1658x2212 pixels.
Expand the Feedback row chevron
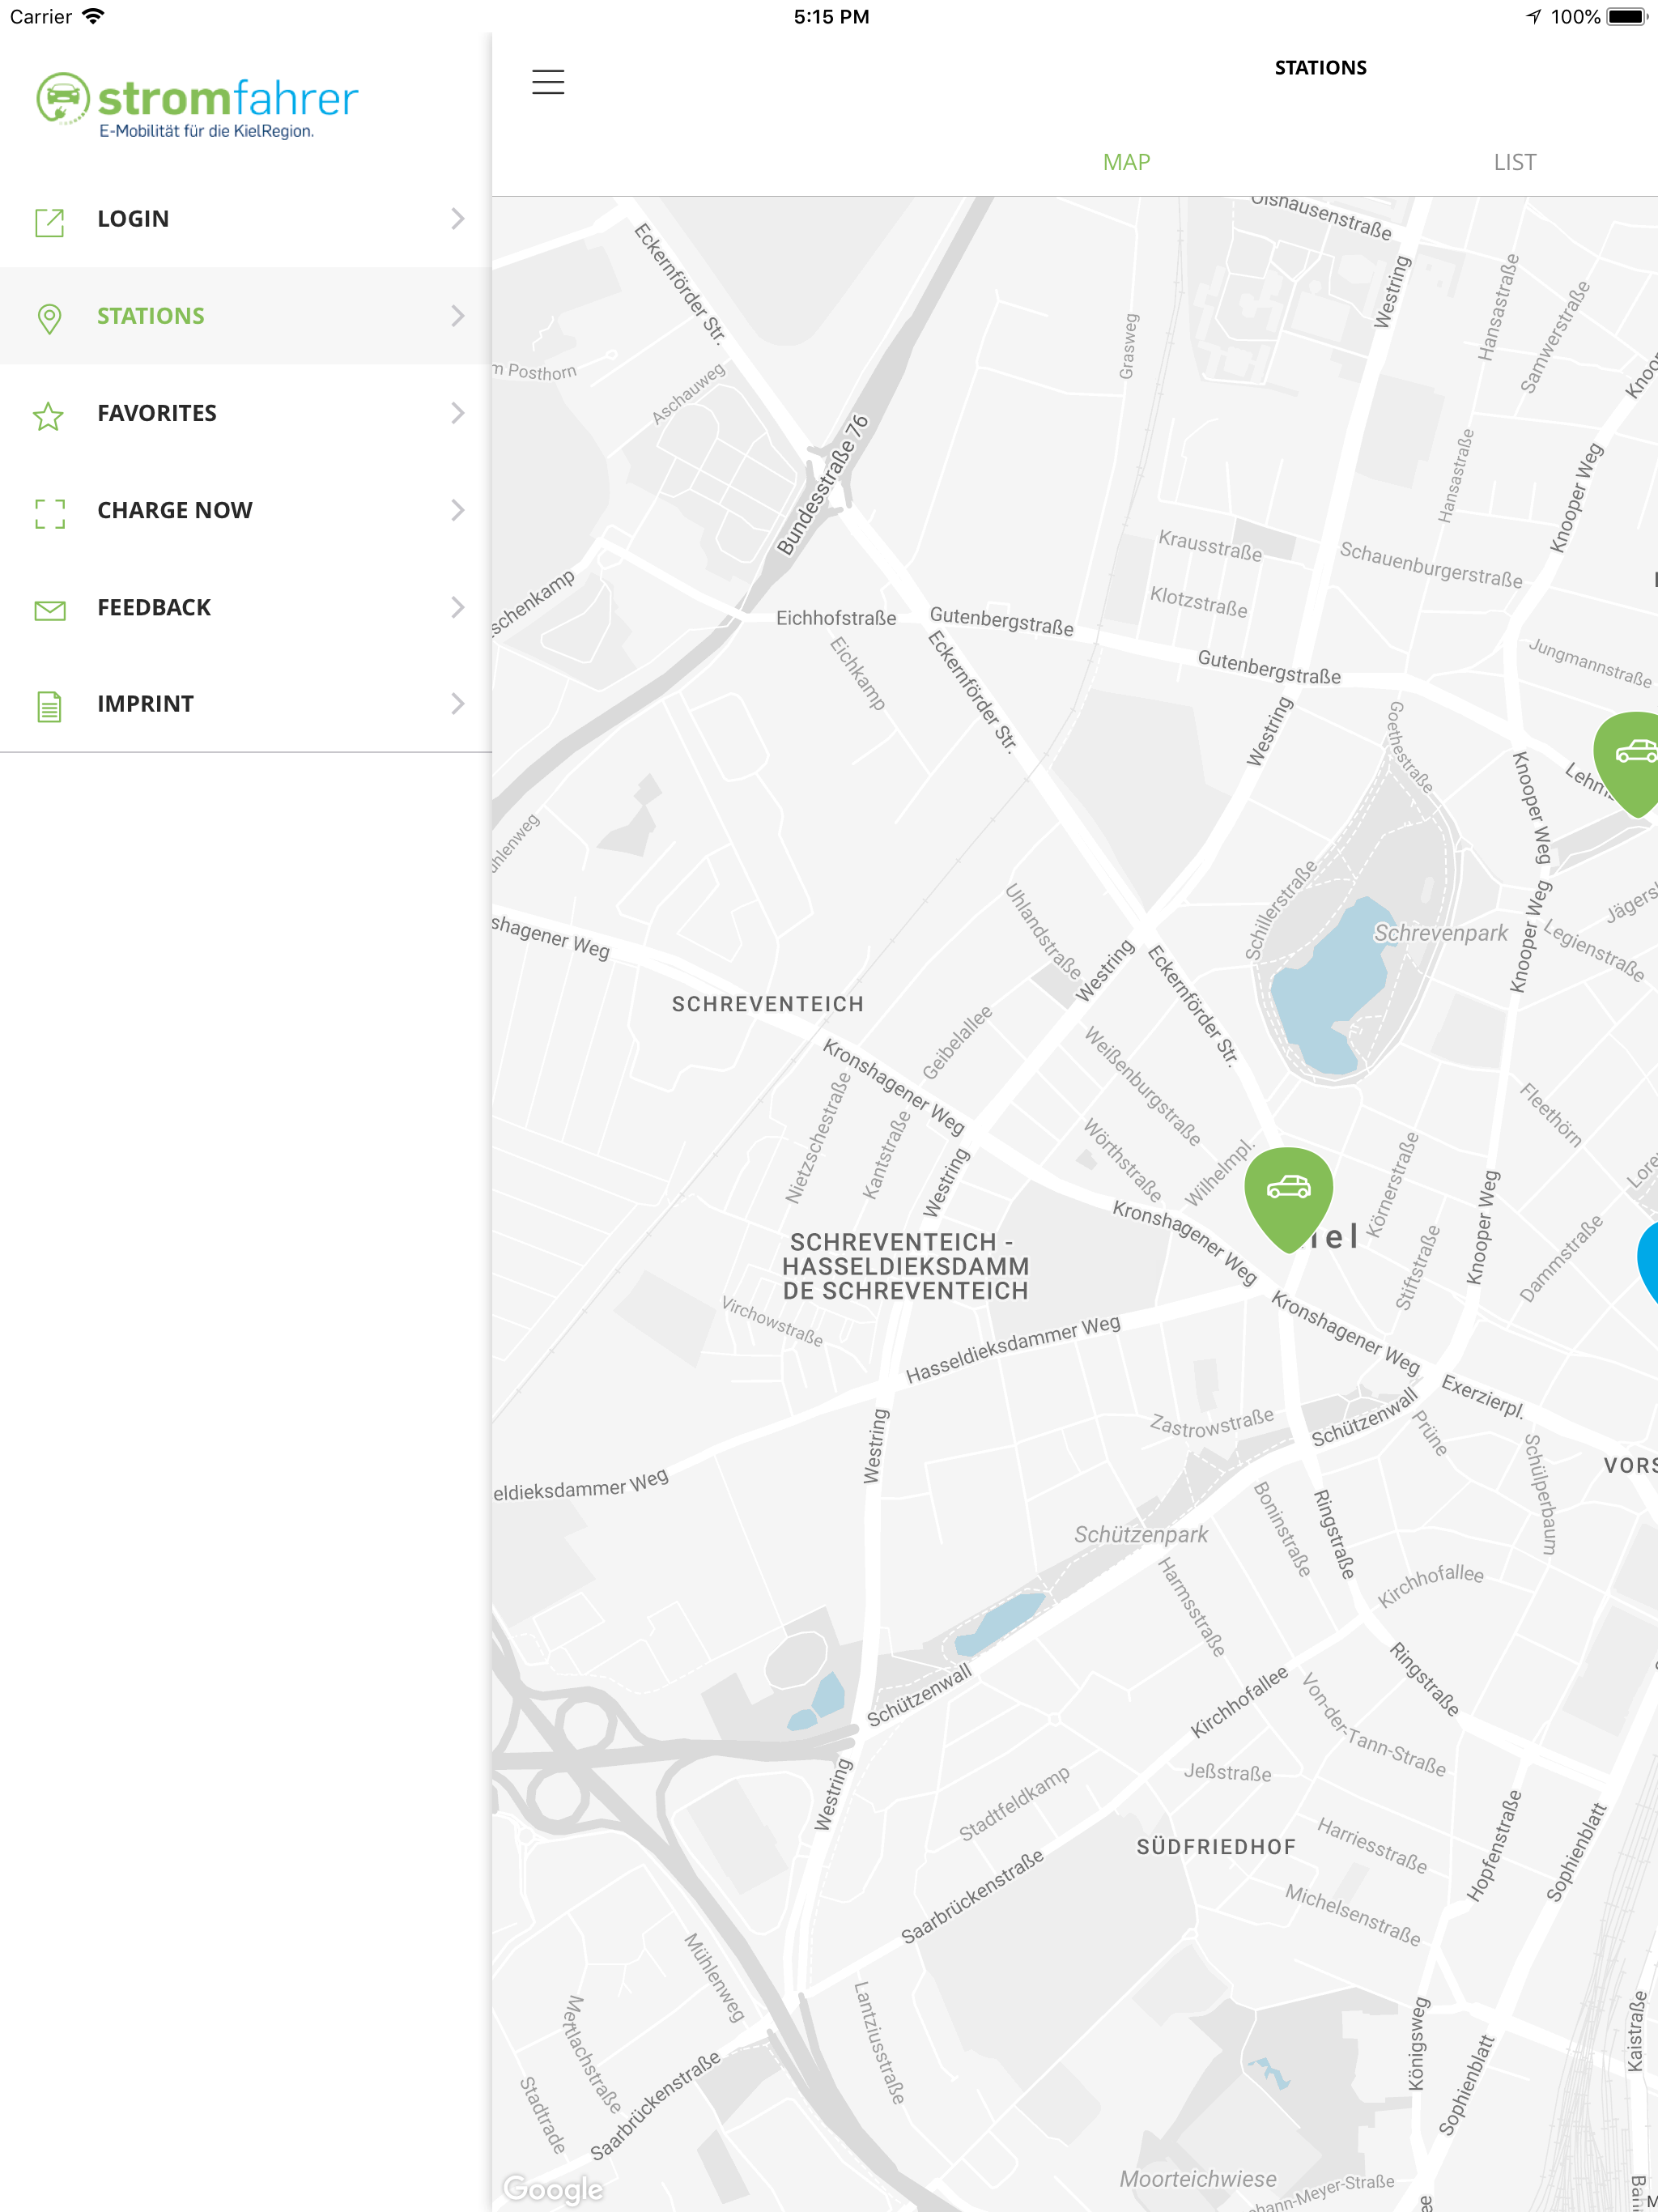[458, 607]
